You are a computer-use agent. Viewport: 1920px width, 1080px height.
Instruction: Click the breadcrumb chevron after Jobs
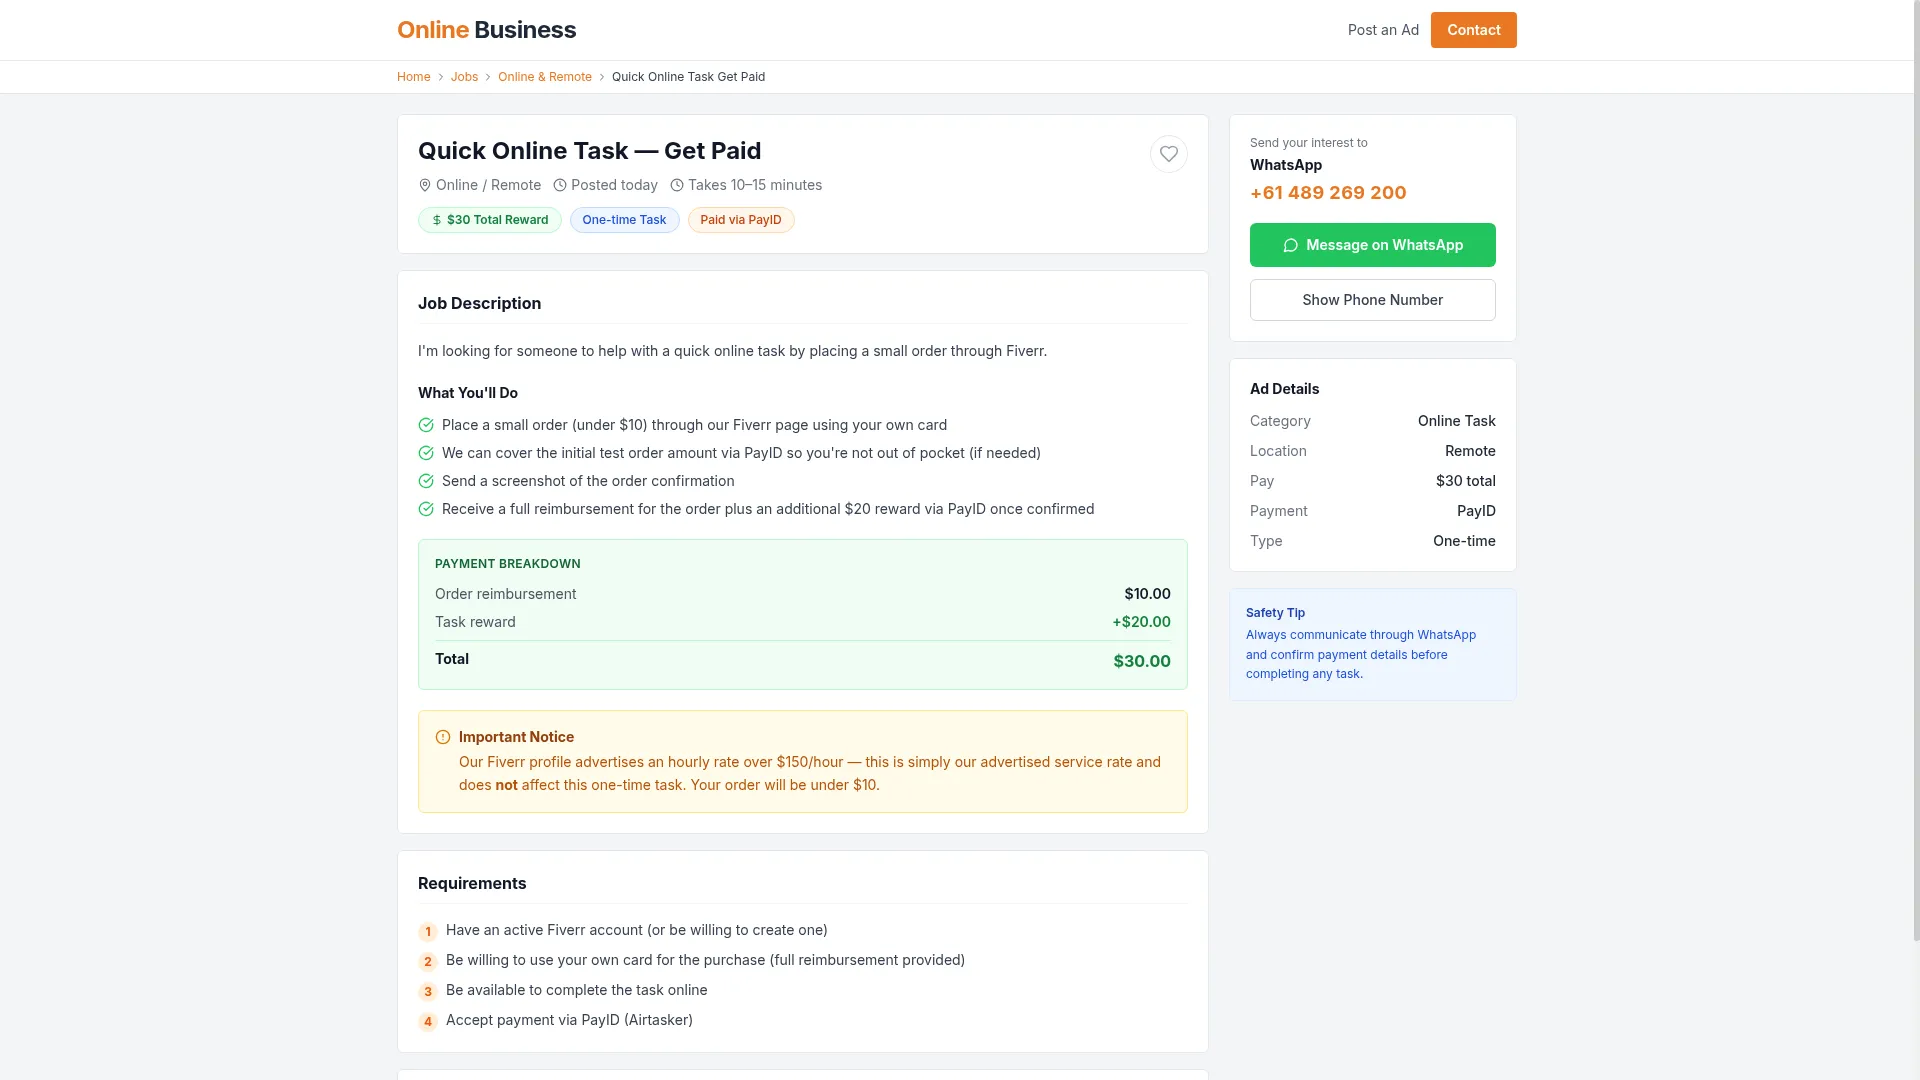pyautogui.click(x=488, y=77)
